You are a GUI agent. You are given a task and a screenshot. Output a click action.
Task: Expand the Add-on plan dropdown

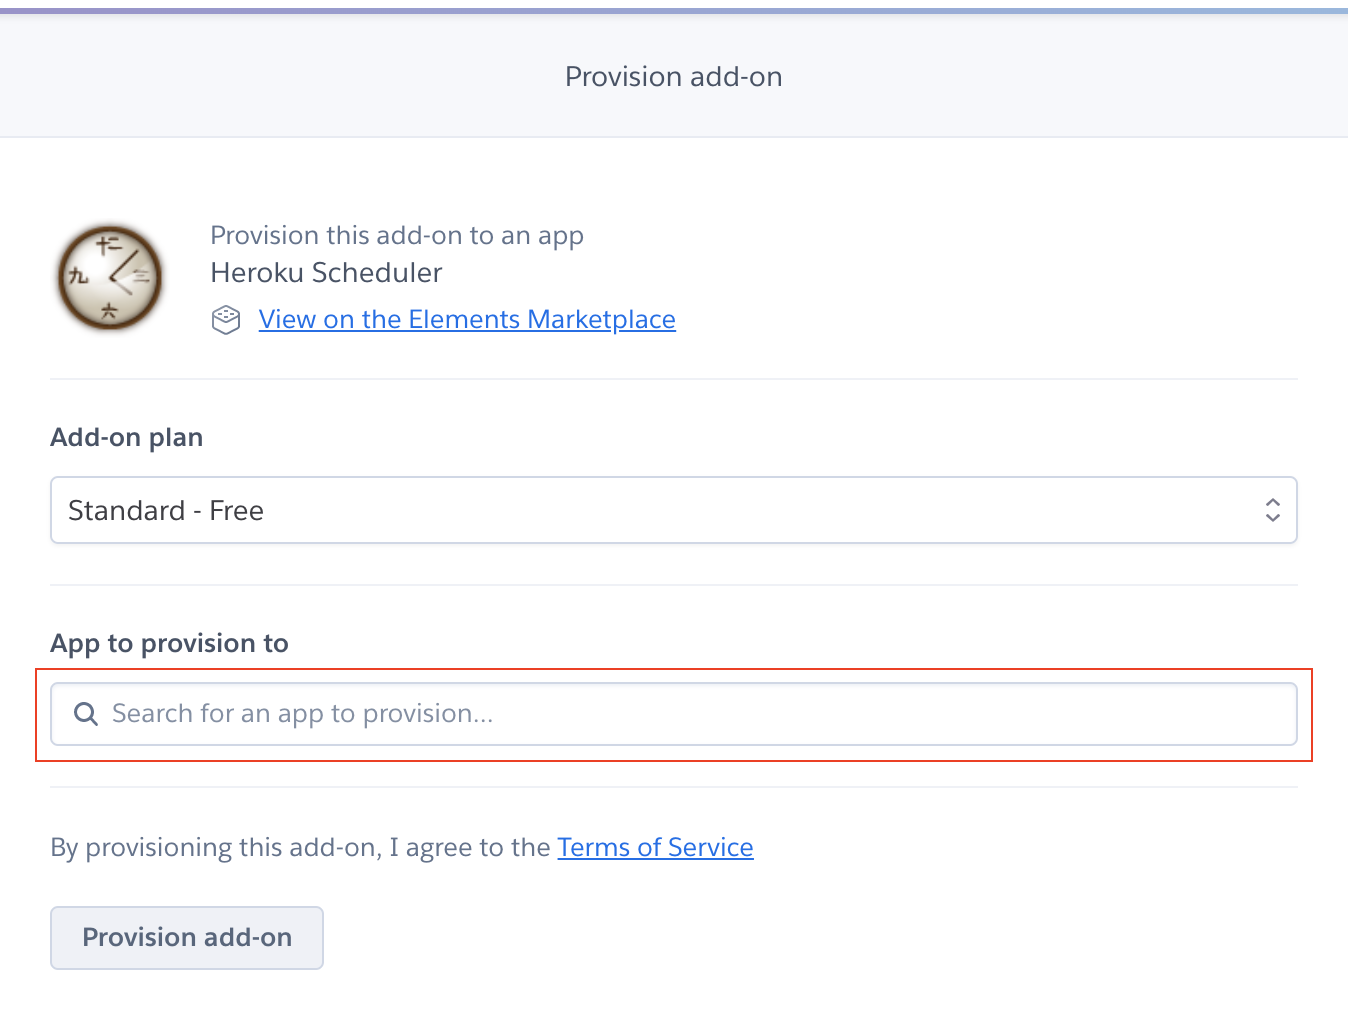[674, 510]
